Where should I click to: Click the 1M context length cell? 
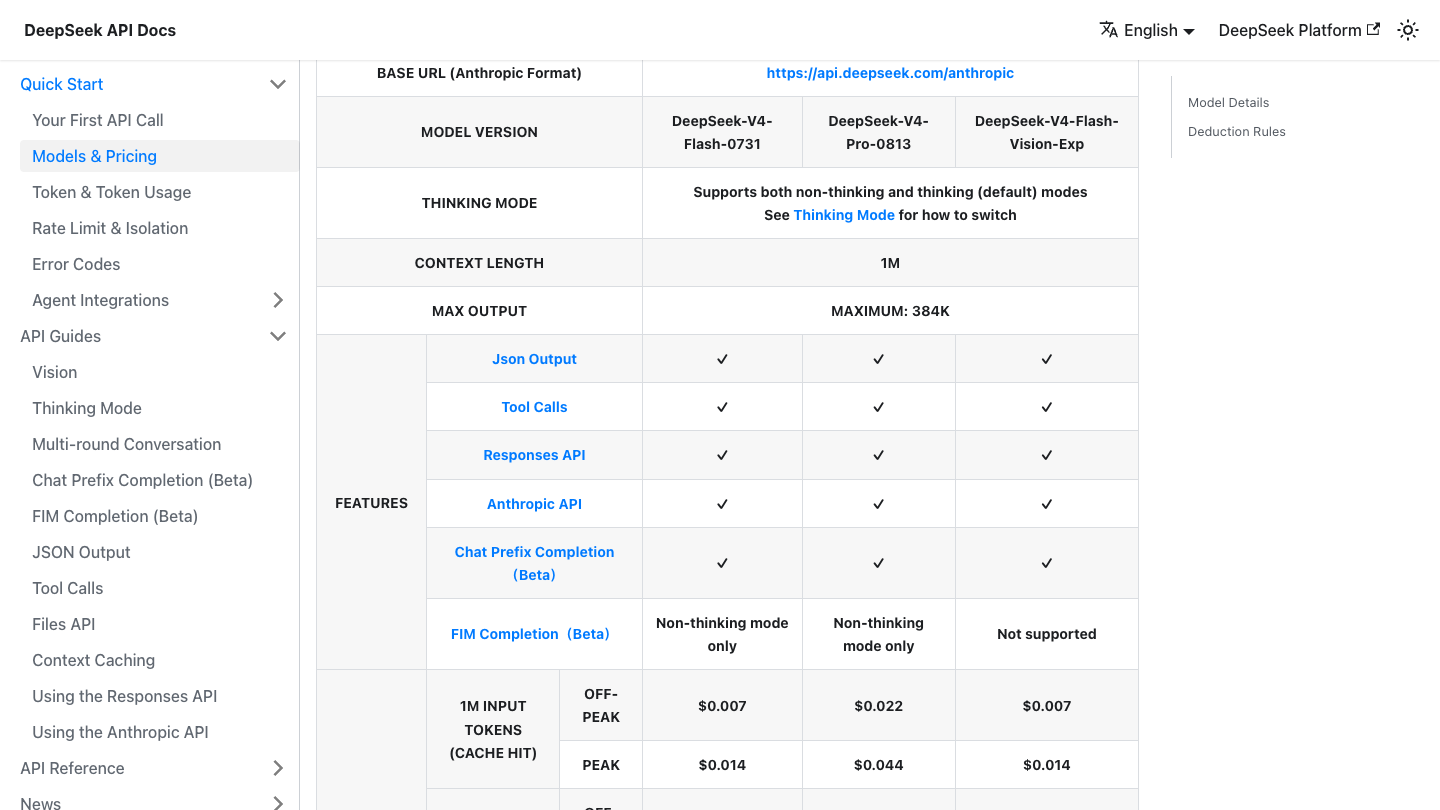pyautogui.click(x=890, y=263)
